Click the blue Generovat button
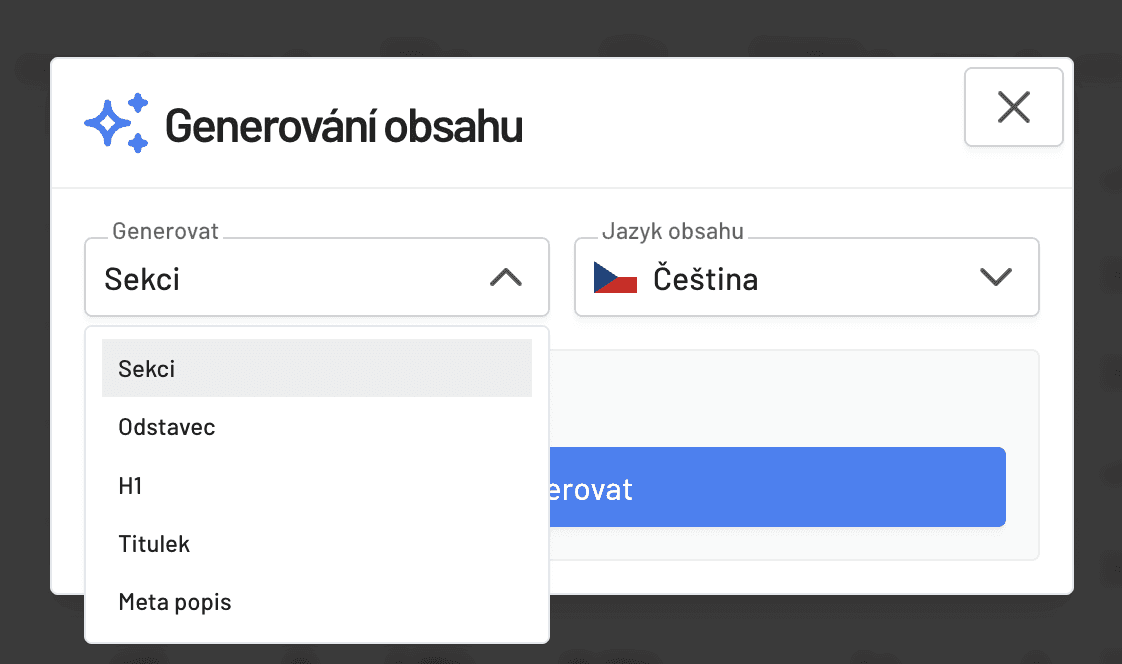 (x=777, y=487)
